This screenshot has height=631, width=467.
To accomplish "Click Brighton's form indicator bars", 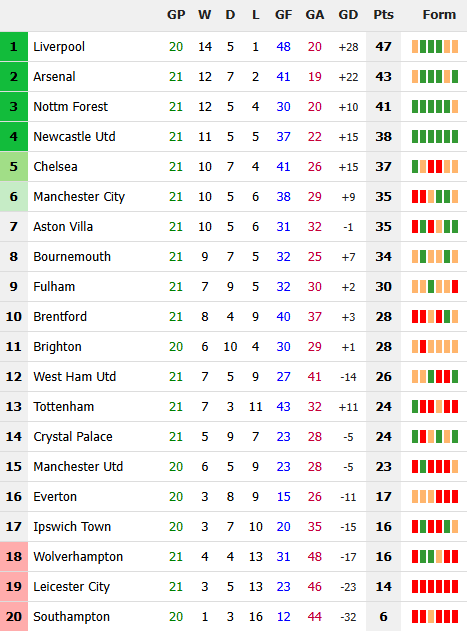I will [435, 346].
